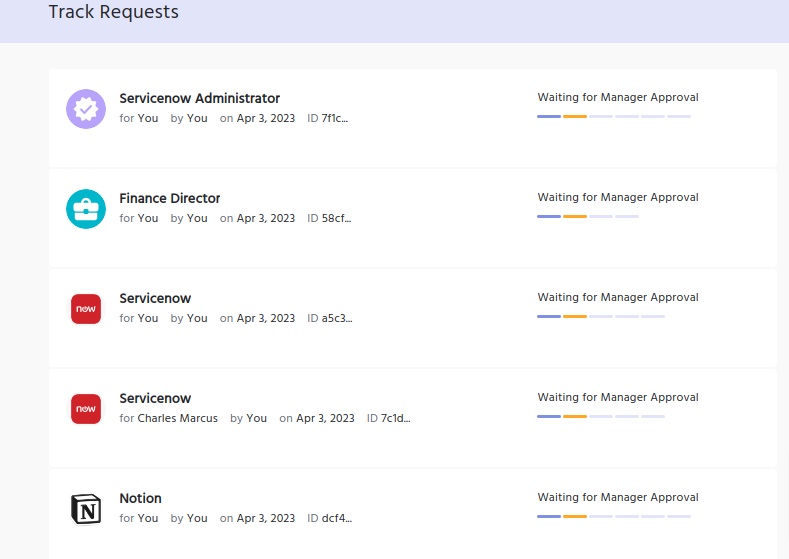Click the Notion request's approval status text

point(617,497)
